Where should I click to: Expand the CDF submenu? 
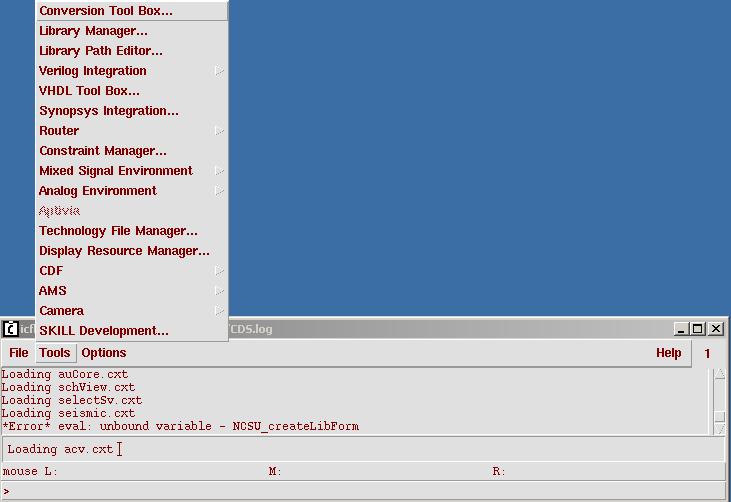(x=51, y=271)
